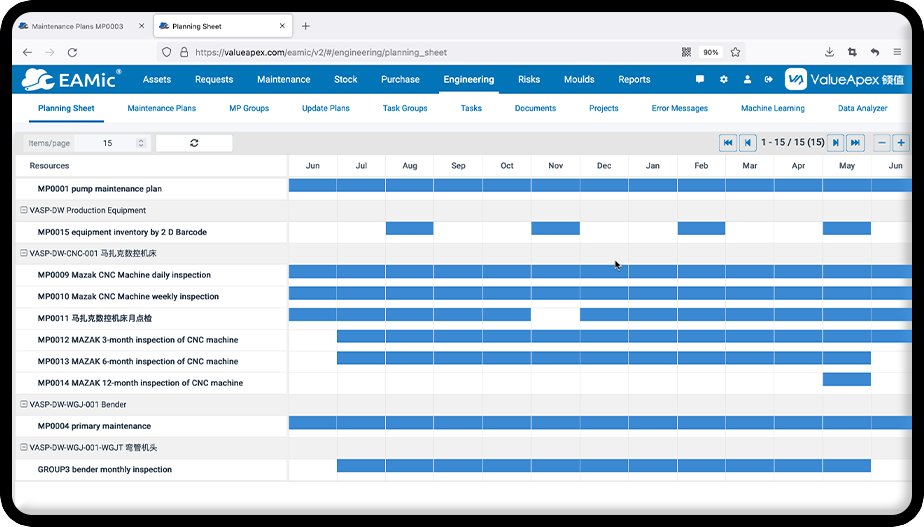
Task: Switch to Maintenance Plans MP0003 browser tab
Action: 77,26
